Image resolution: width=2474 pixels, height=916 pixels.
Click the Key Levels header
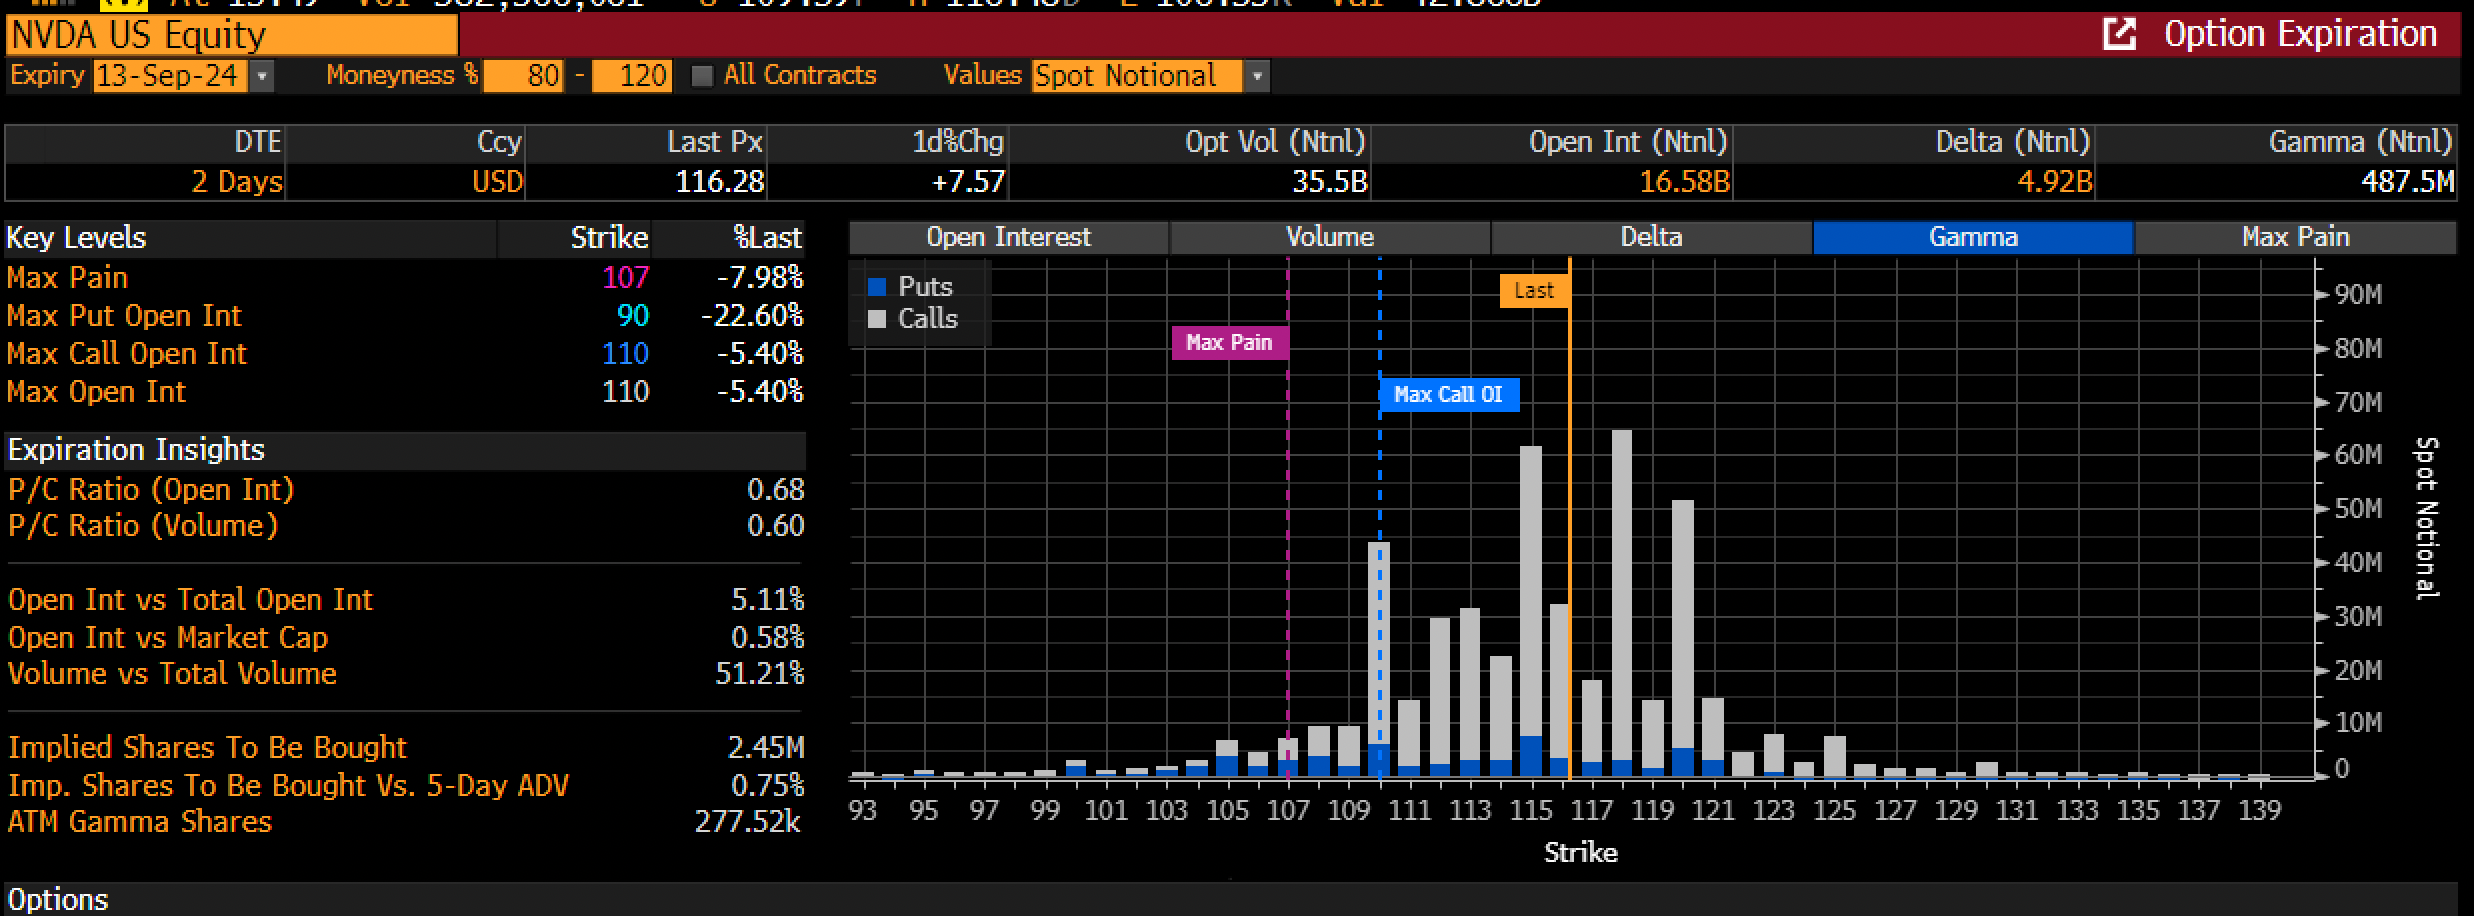[76, 238]
